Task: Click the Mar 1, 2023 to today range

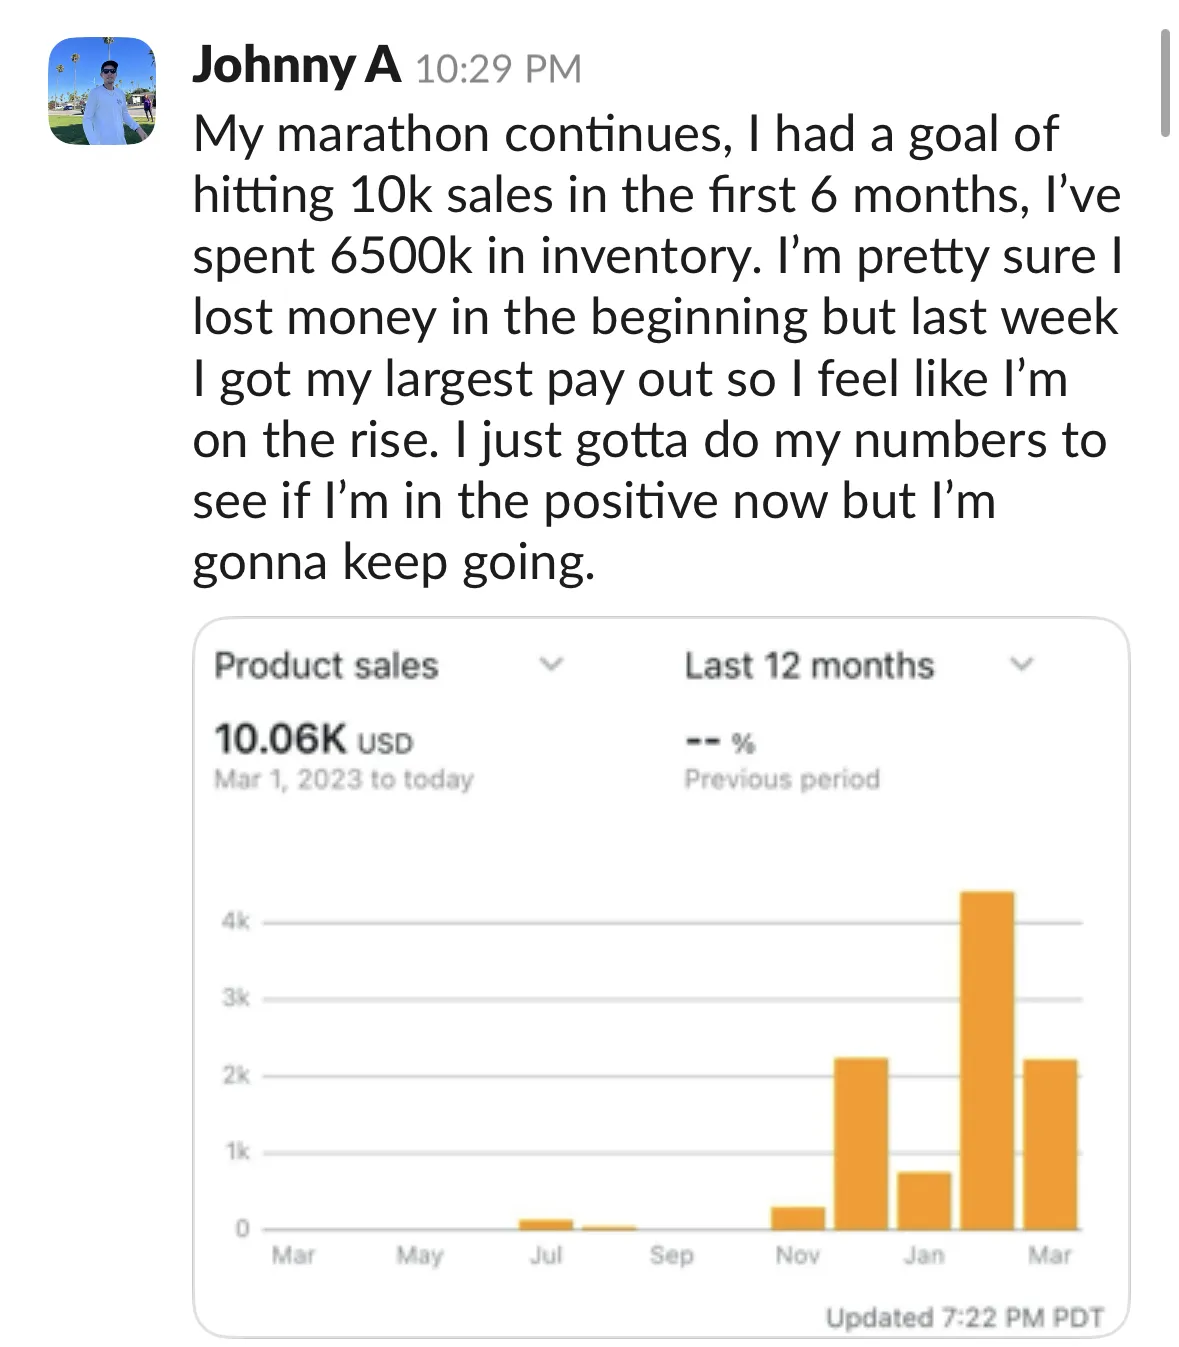Action: pos(343,779)
